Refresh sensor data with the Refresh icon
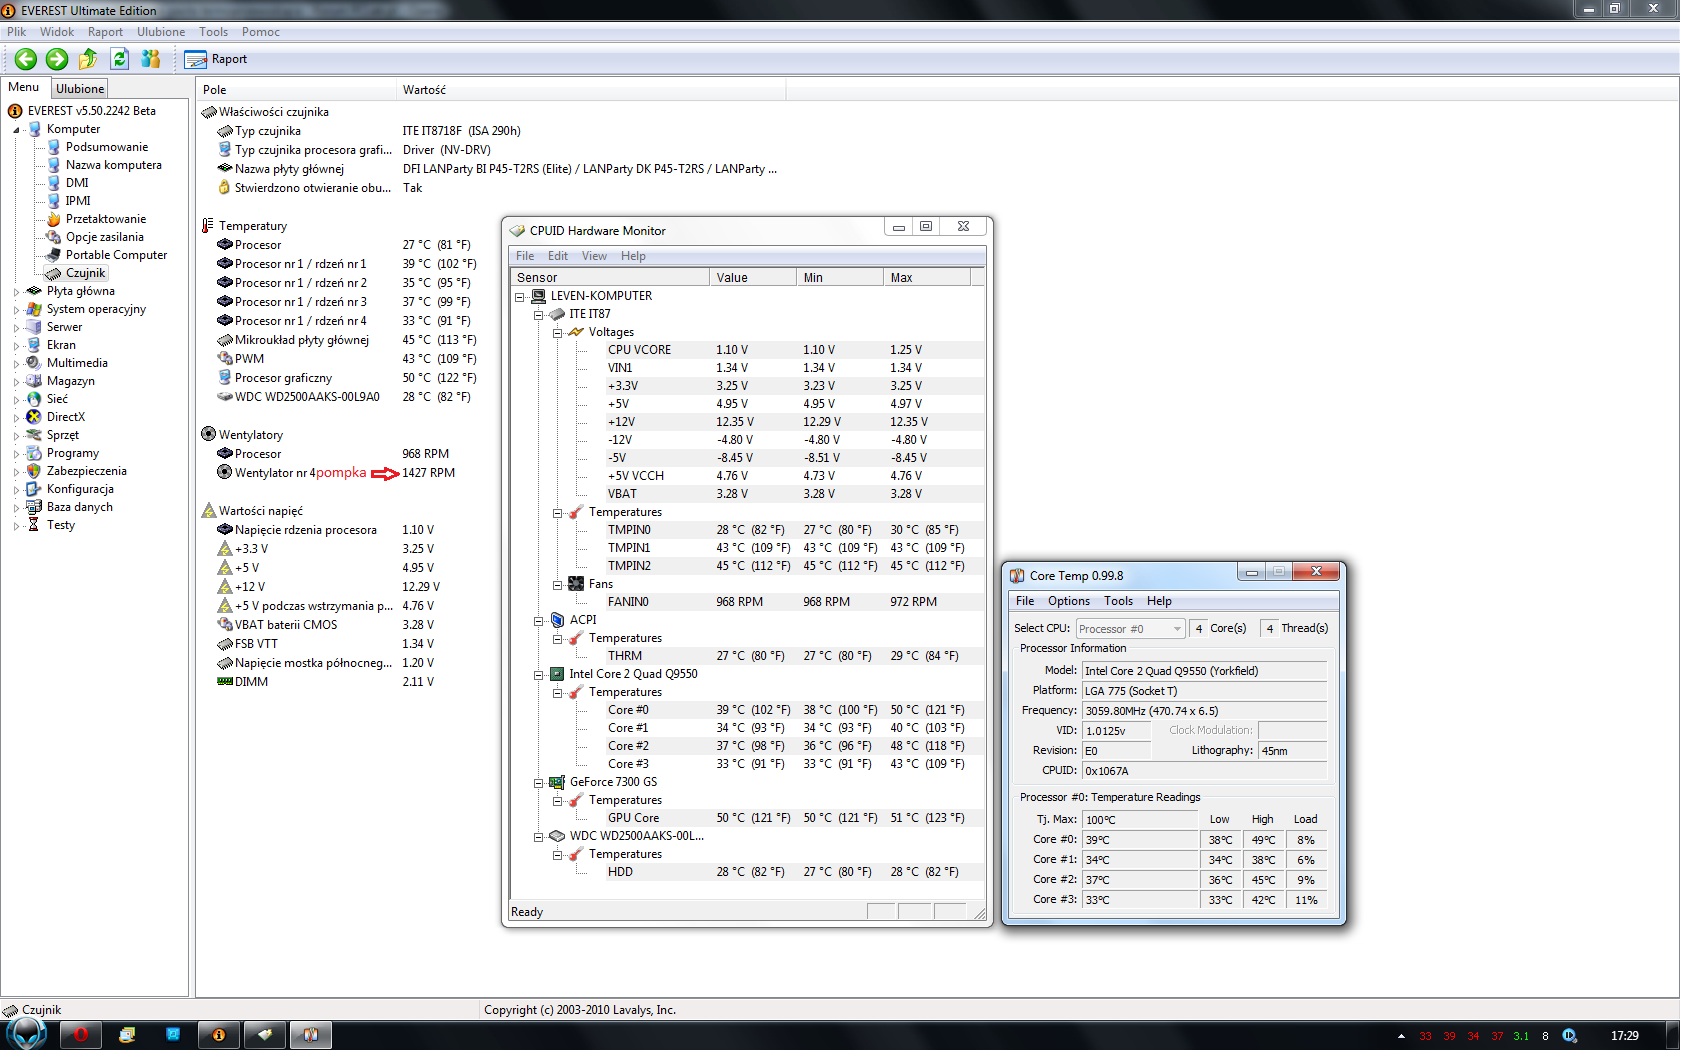This screenshot has height=1062, width=1696. point(120,59)
